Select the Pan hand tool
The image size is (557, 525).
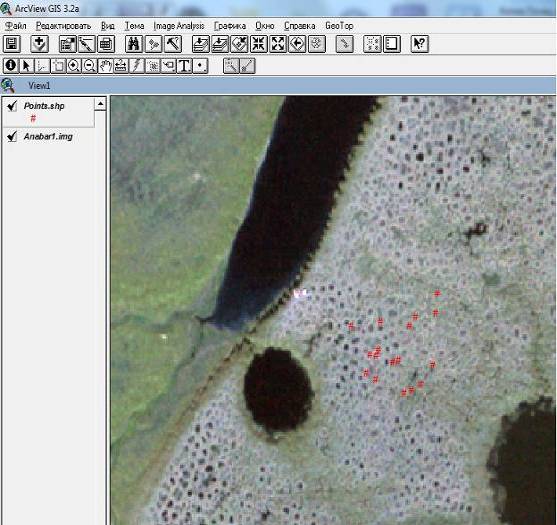click(105, 66)
